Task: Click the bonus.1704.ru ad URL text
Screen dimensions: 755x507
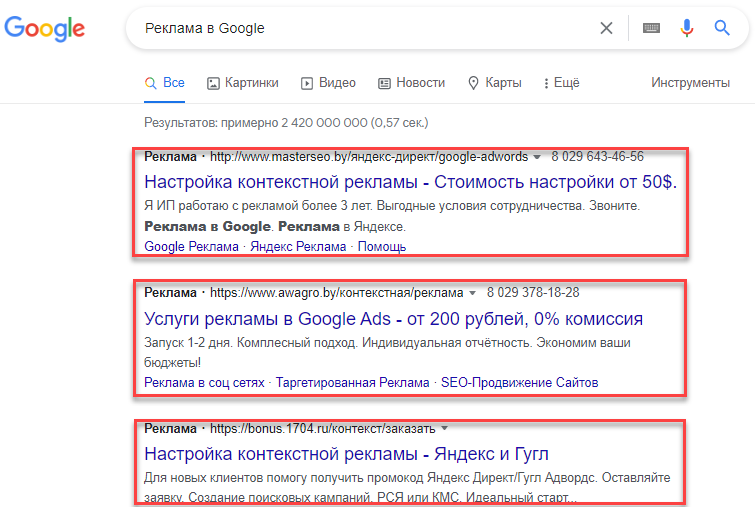Action: pos(323,429)
